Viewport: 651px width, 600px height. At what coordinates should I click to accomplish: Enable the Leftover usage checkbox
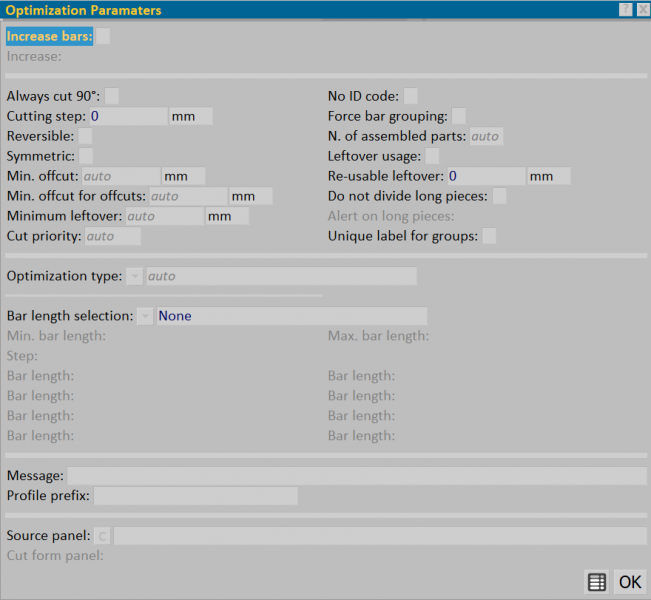[x=432, y=156]
